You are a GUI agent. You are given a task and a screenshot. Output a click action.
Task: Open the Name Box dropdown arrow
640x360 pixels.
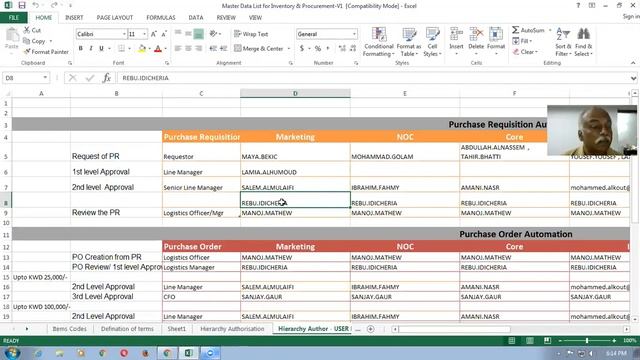[x=45, y=78]
